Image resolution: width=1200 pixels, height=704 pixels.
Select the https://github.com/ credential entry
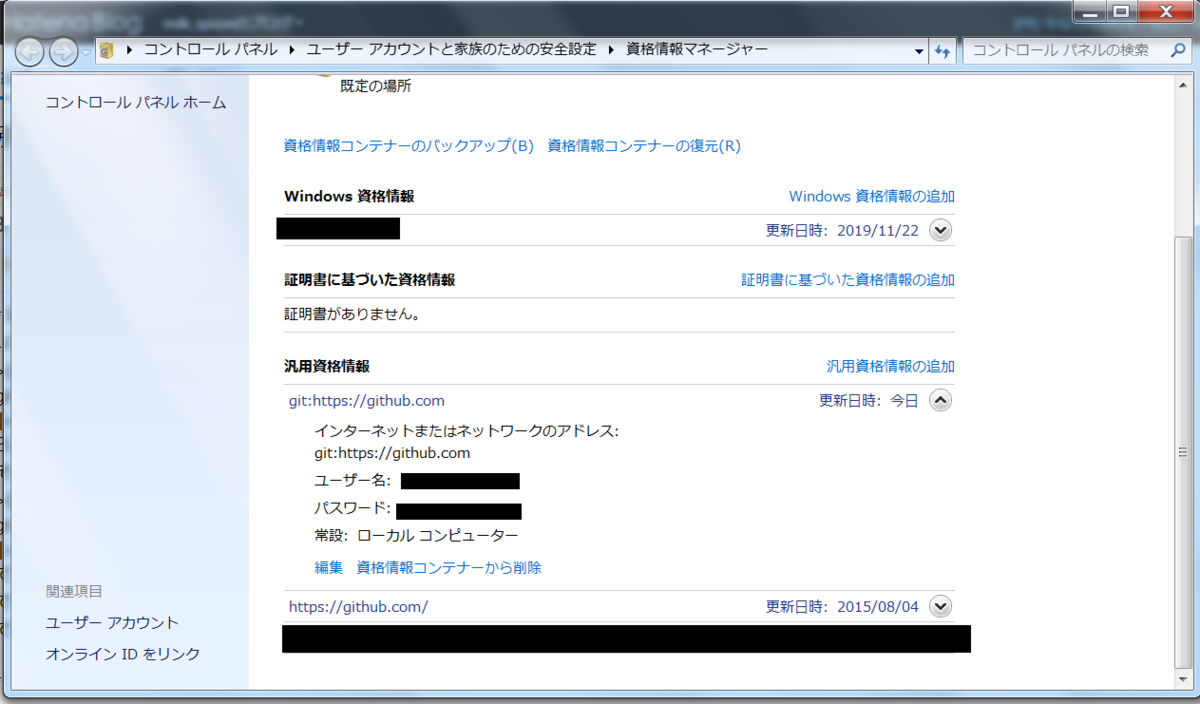click(x=359, y=606)
